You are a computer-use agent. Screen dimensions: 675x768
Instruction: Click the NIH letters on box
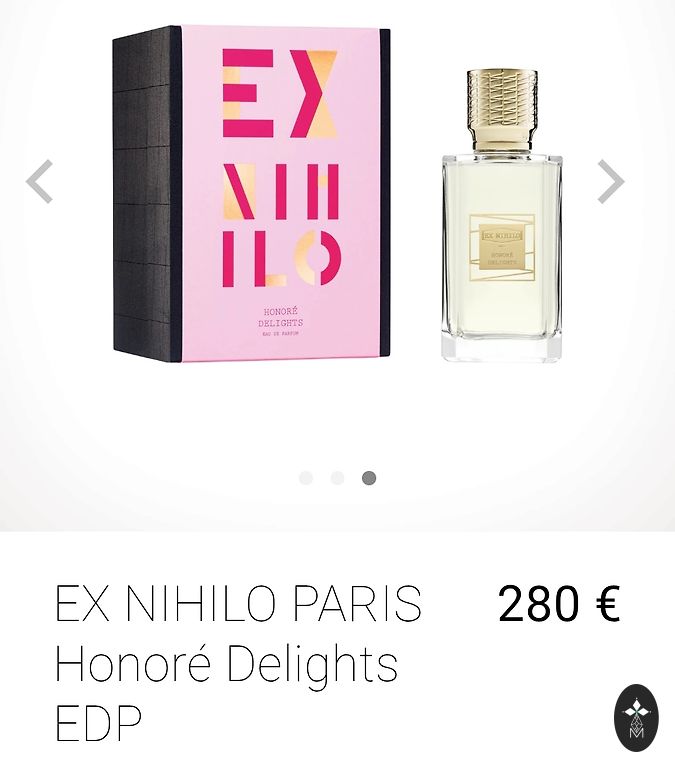click(281, 191)
